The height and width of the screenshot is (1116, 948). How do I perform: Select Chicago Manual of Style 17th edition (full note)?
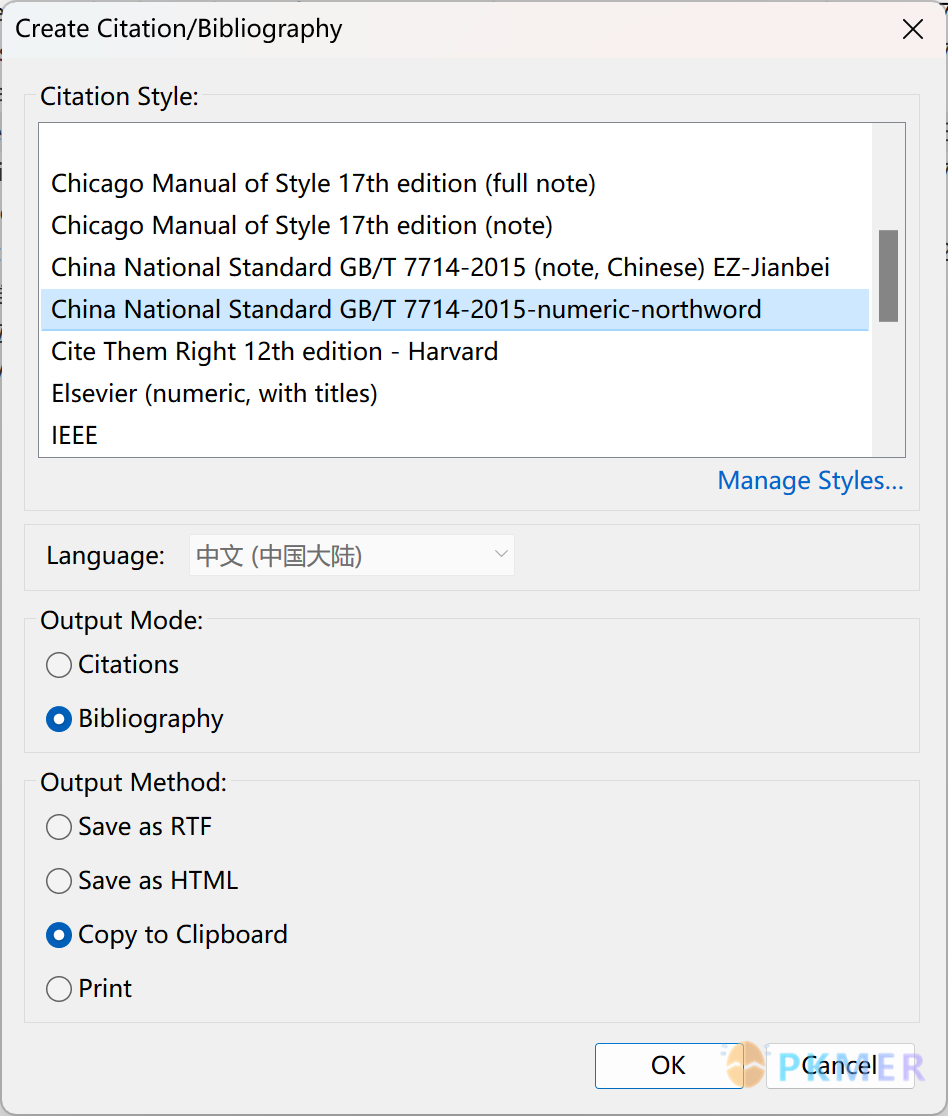(455, 184)
